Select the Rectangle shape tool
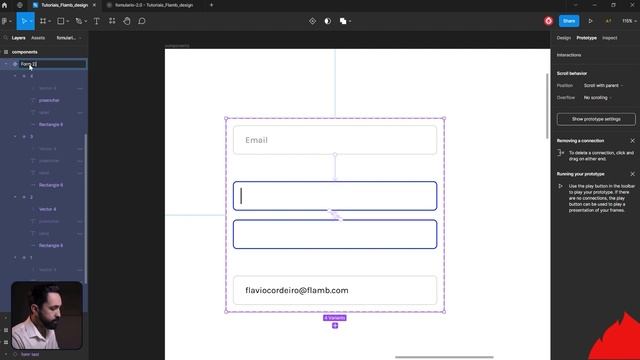Image resolution: width=640 pixels, height=360 pixels. pyautogui.click(x=61, y=21)
